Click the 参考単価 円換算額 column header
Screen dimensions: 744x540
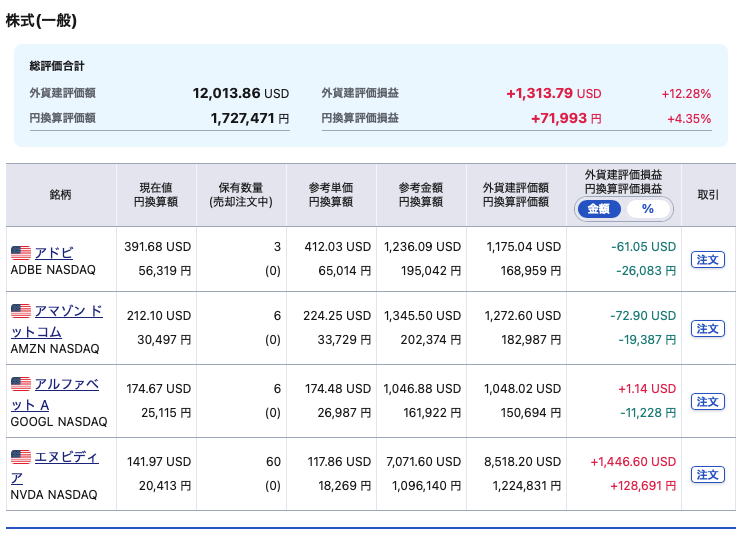pos(331,195)
